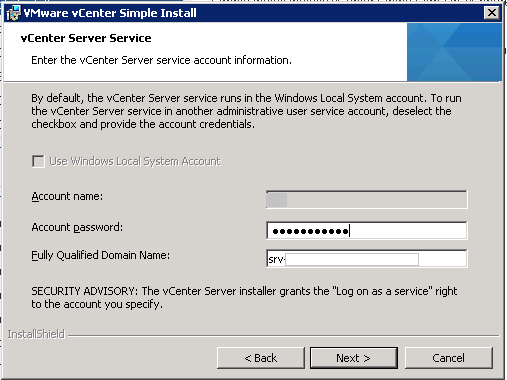Cancel the vCenter installation
This screenshot has height=380, width=507.
pyautogui.click(x=449, y=358)
